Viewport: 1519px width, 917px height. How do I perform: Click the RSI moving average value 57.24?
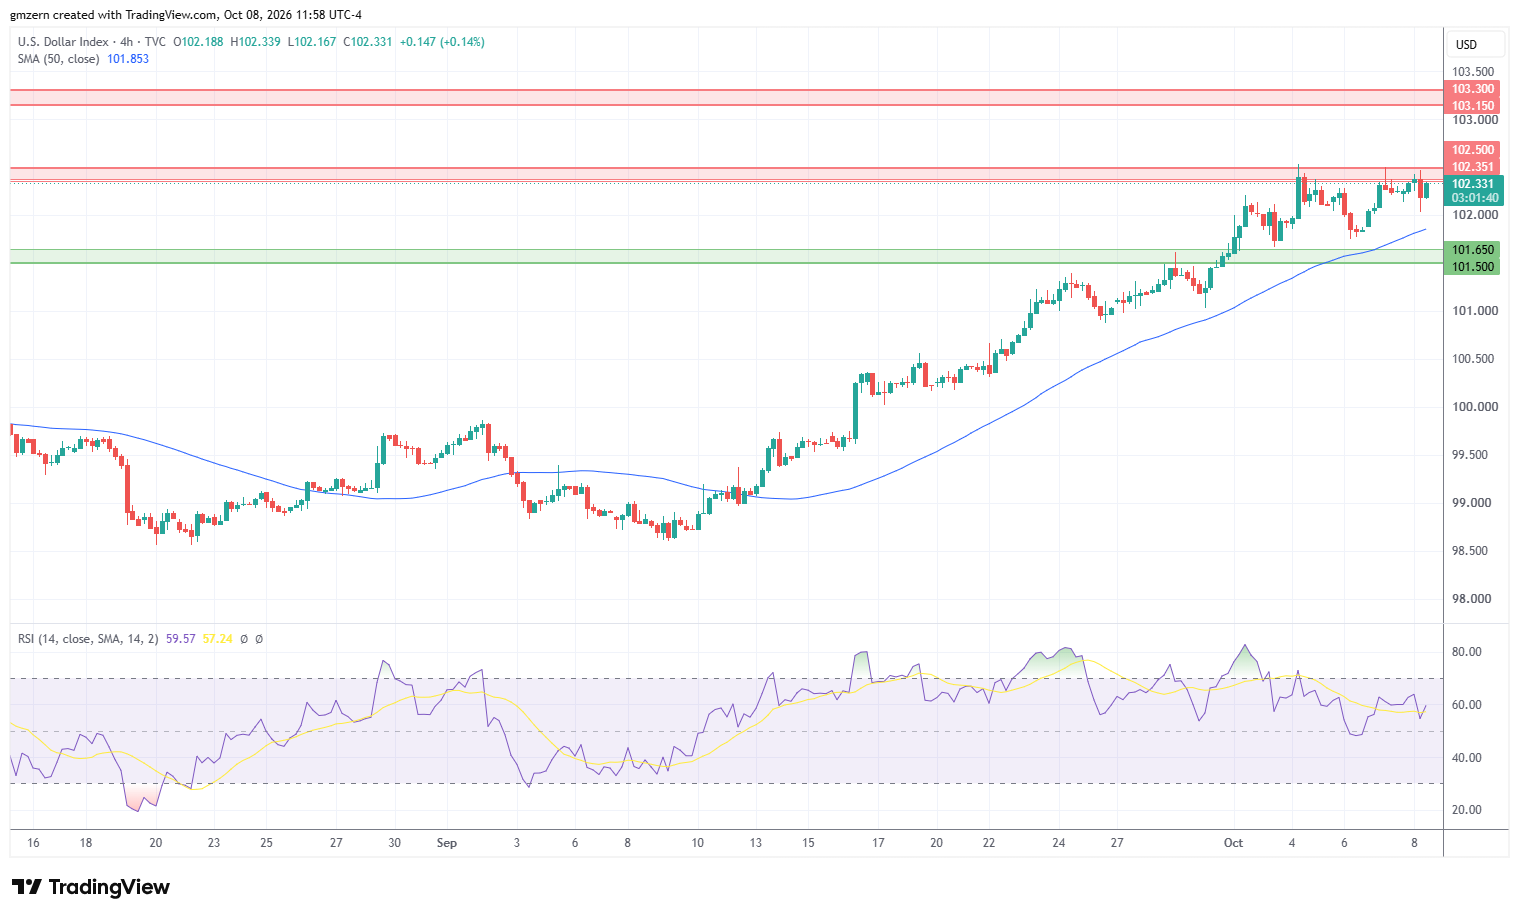[217, 639]
